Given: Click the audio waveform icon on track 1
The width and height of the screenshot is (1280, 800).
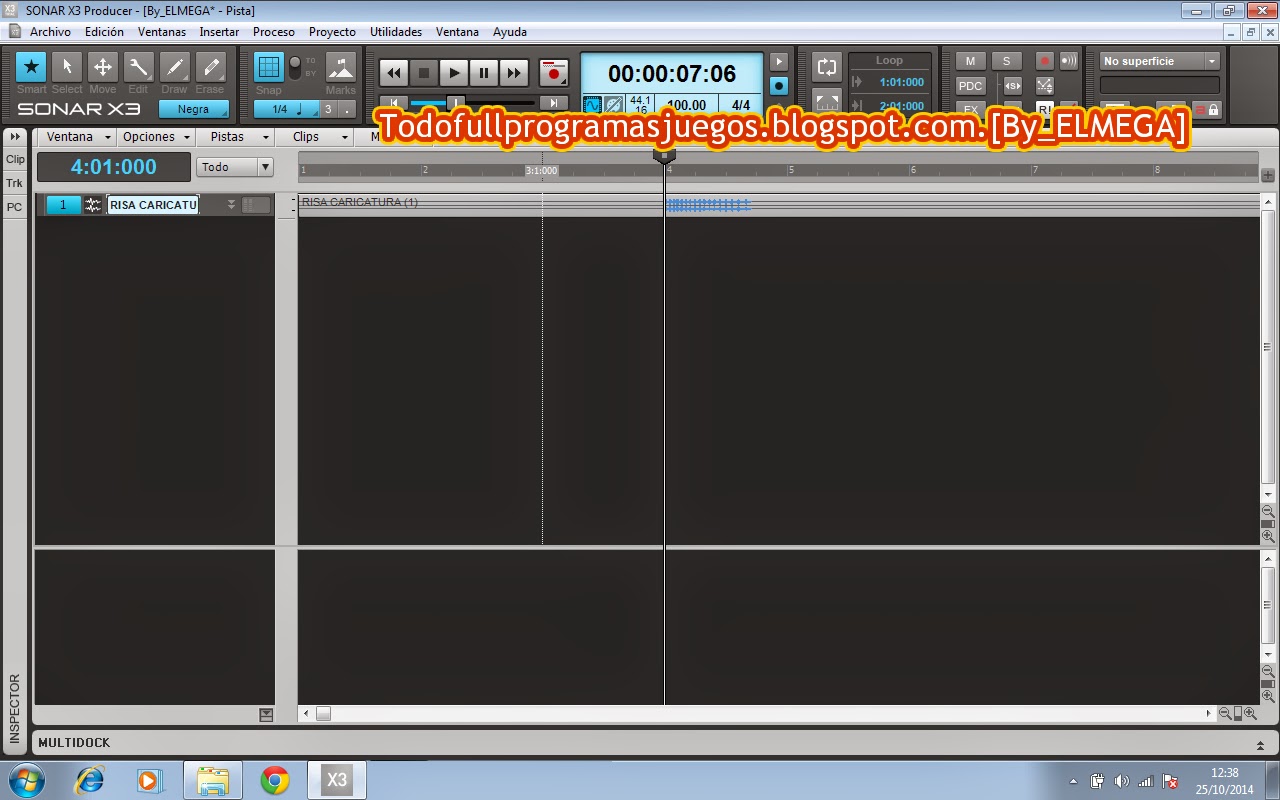Looking at the screenshot, I should (93, 205).
